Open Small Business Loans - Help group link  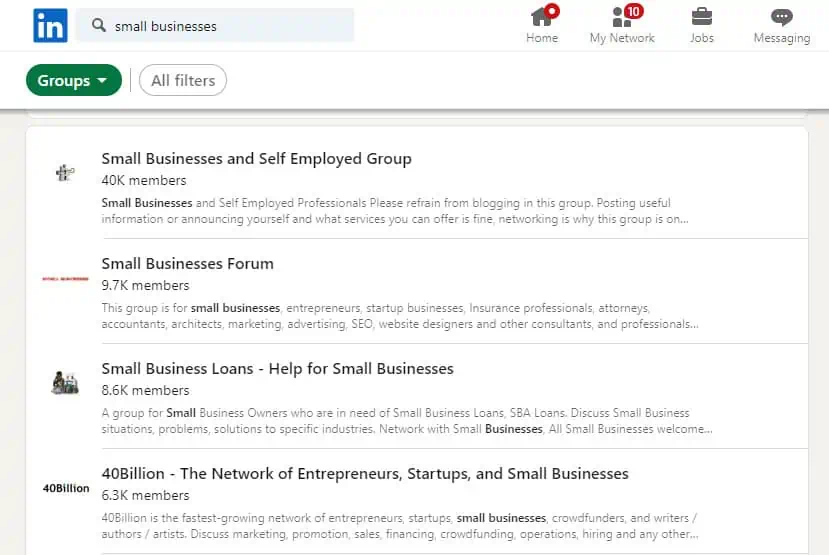point(277,369)
